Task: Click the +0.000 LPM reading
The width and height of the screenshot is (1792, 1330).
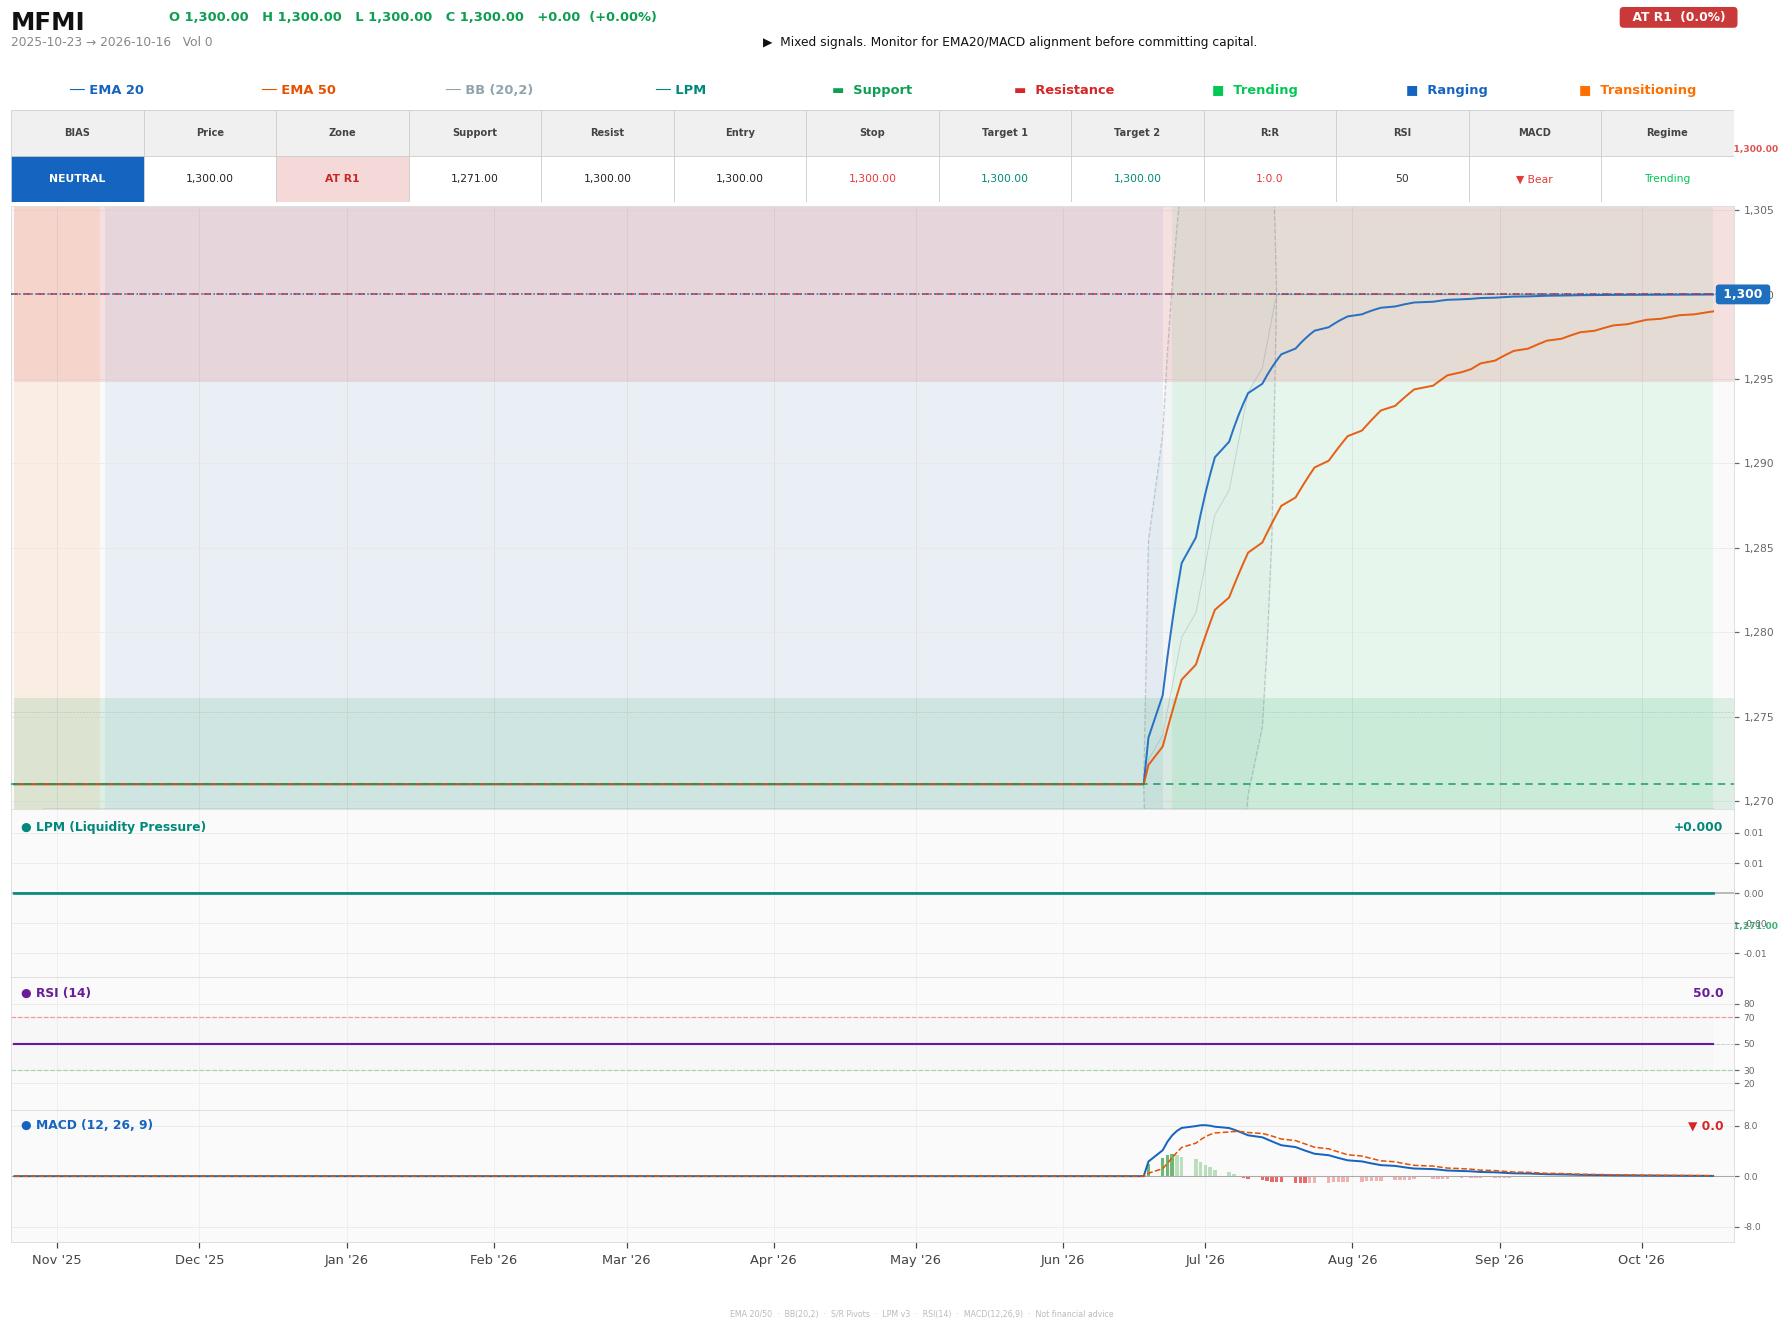Action: point(1698,827)
